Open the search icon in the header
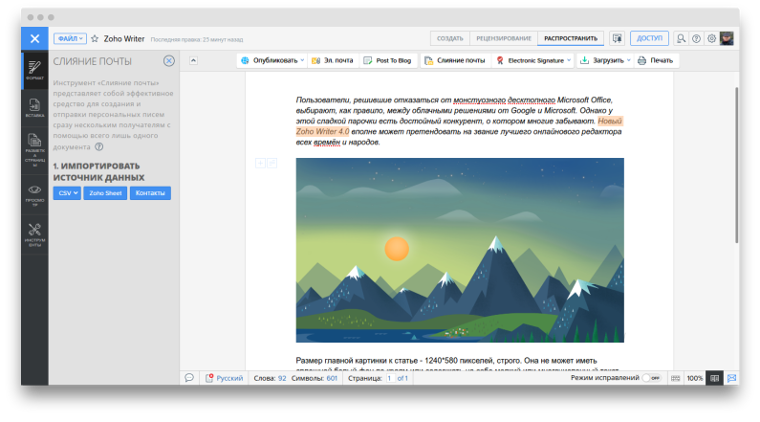Image resolution: width=760 pixels, height=422 pixels. [x=681, y=38]
